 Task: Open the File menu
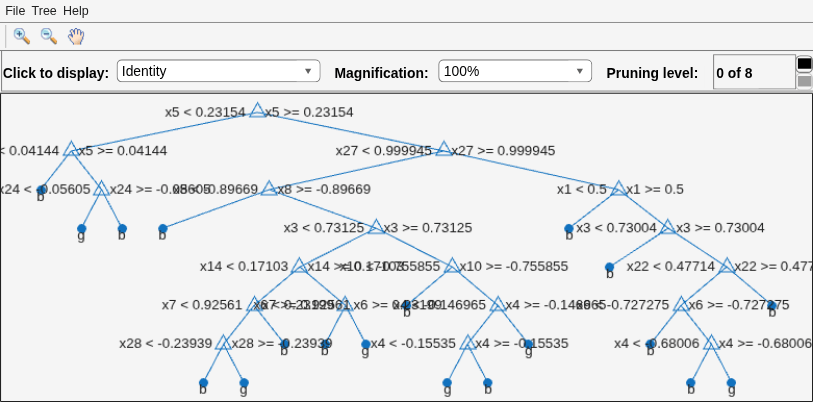point(15,10)
